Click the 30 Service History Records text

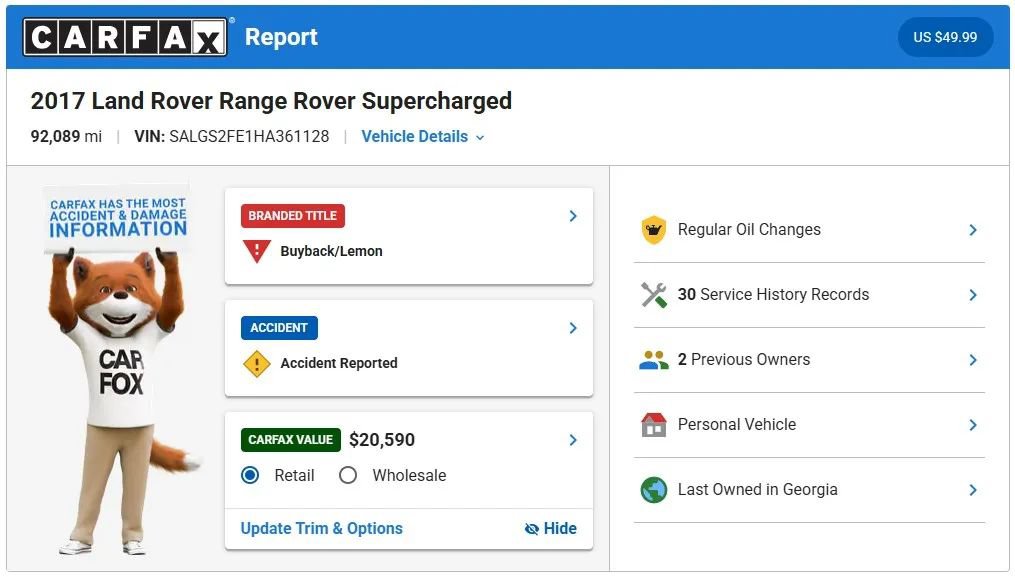pos(774,295)
